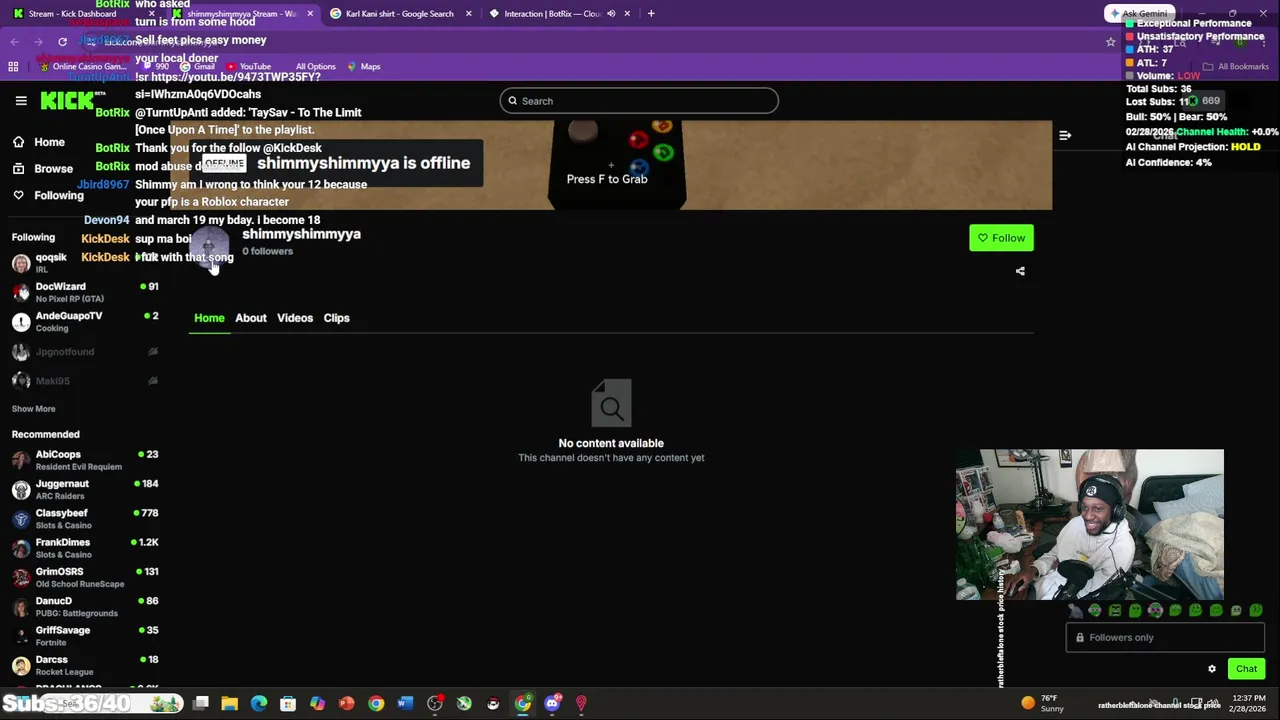Open AbiCoops recommended channel
Screen dimensions: 1280x720
(85, 460)
